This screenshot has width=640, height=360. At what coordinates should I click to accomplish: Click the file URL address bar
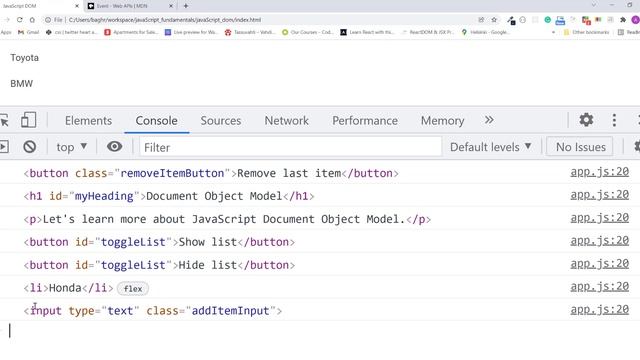(261, 20)
